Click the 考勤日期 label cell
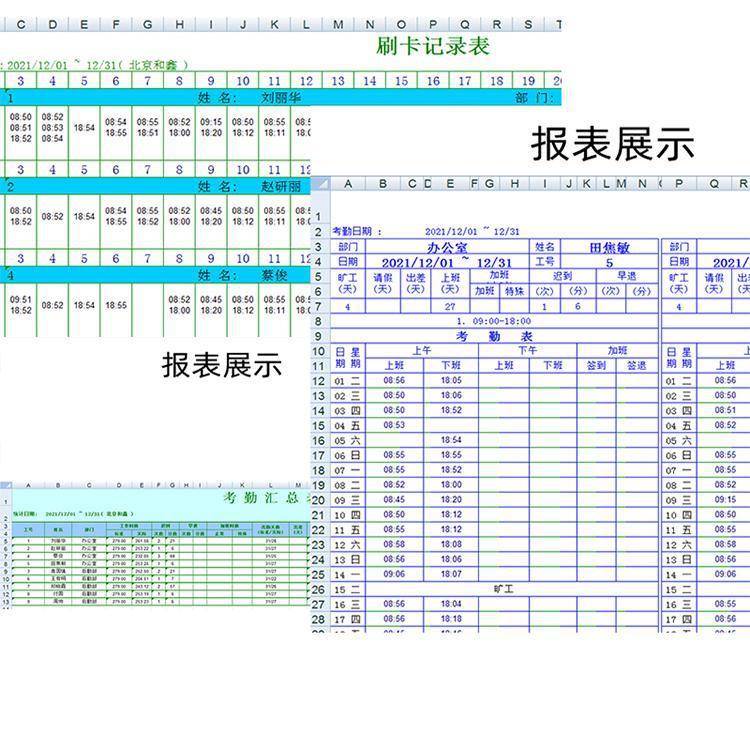 (x=357, y=232)
